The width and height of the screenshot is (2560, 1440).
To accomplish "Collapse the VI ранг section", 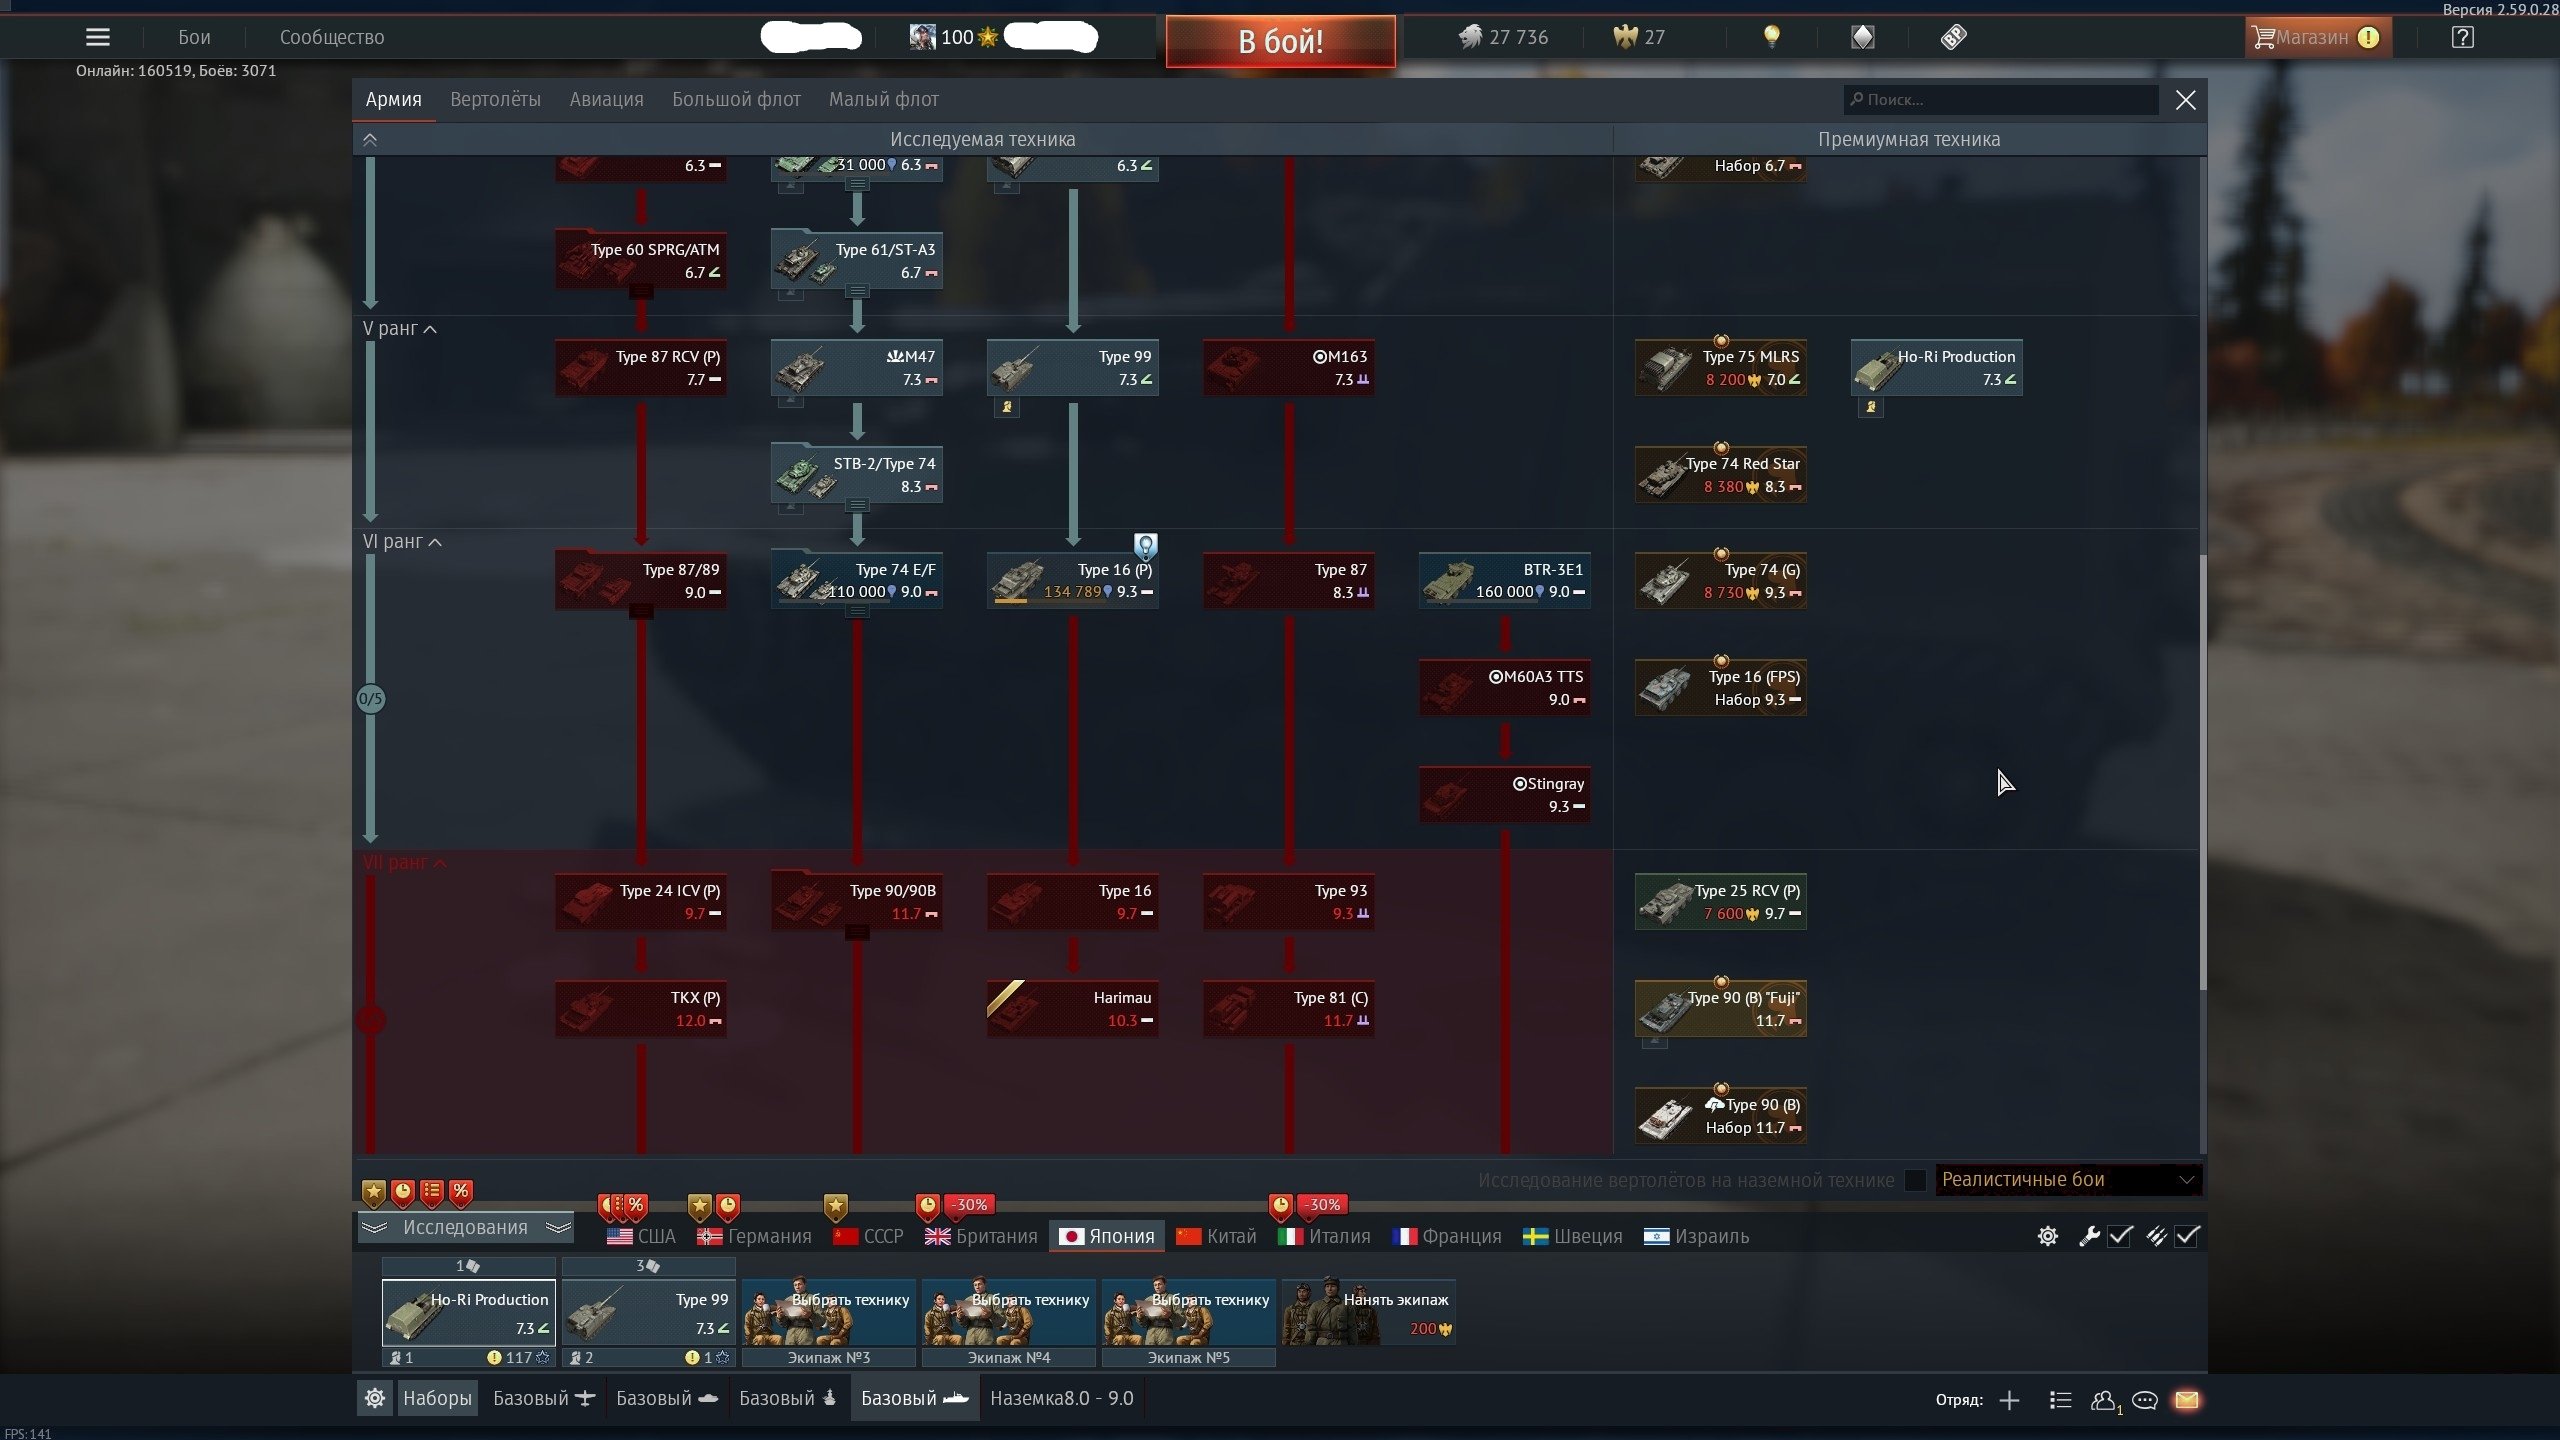I will [x=402, y=541].
